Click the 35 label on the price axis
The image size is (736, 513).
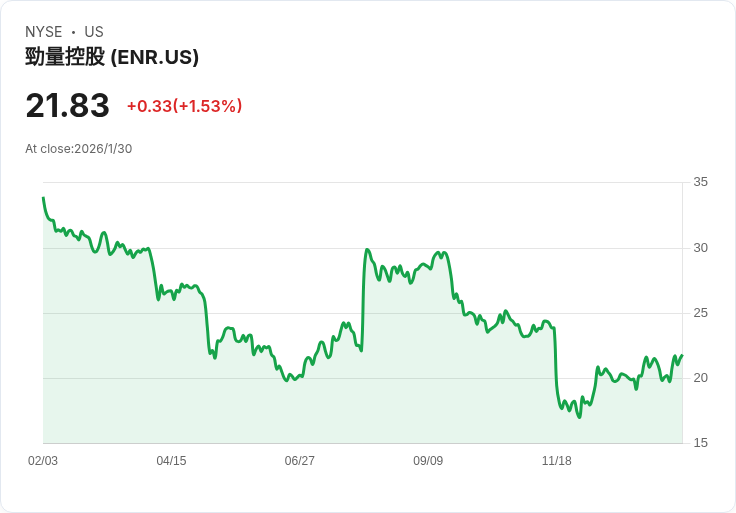click(x=700, y=182)
